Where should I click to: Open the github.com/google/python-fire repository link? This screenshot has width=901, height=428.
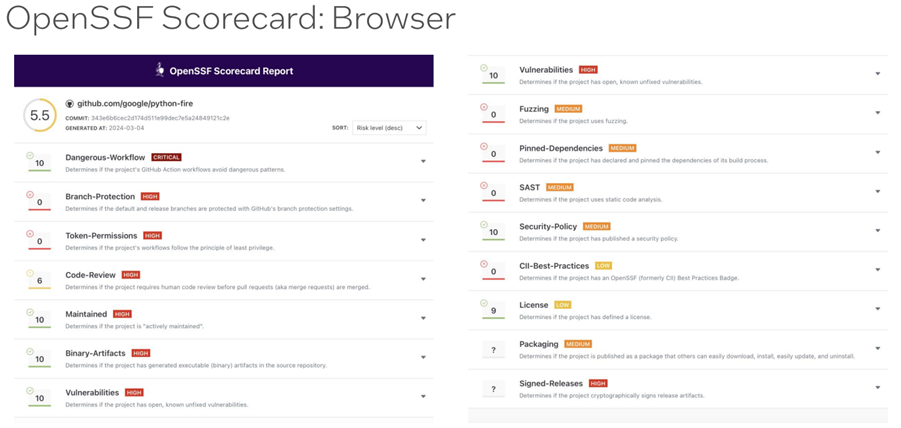point(127,104)
